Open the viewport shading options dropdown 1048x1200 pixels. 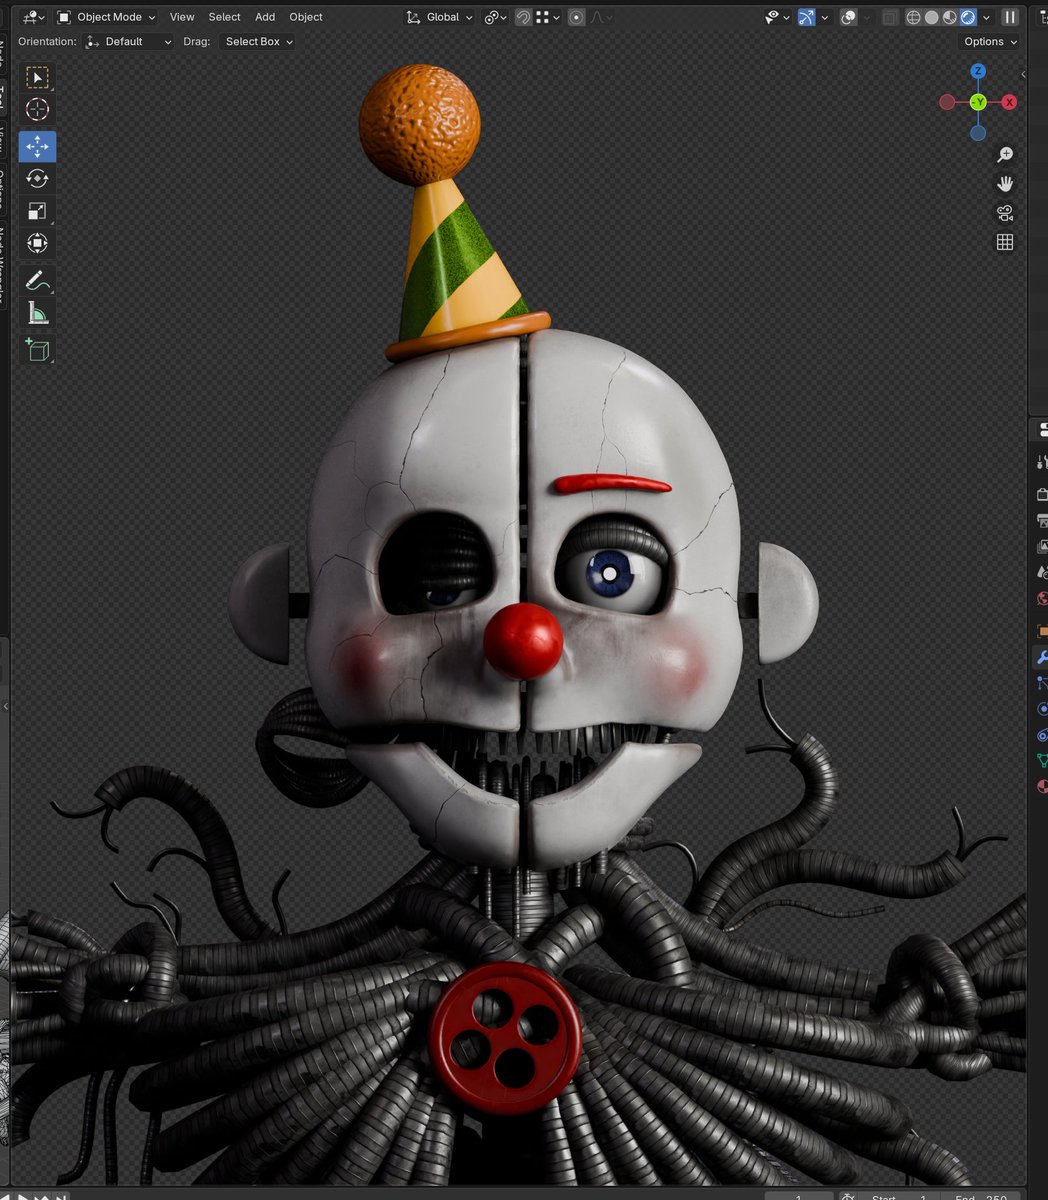[x=986, y=17]
